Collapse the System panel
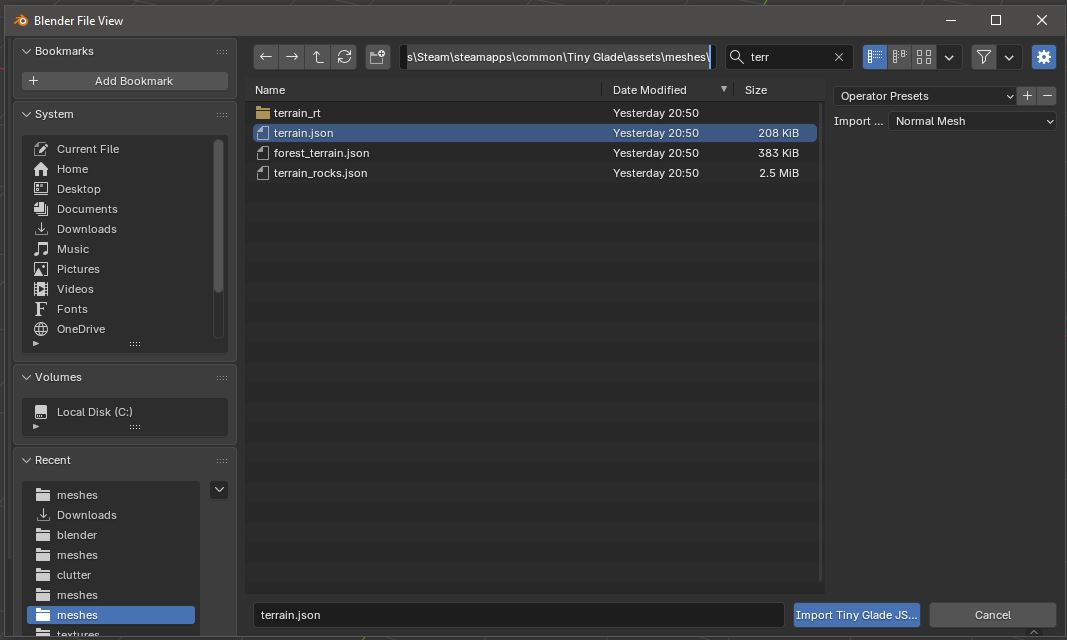Screen dimensions: 1067x640 point(27,114)
